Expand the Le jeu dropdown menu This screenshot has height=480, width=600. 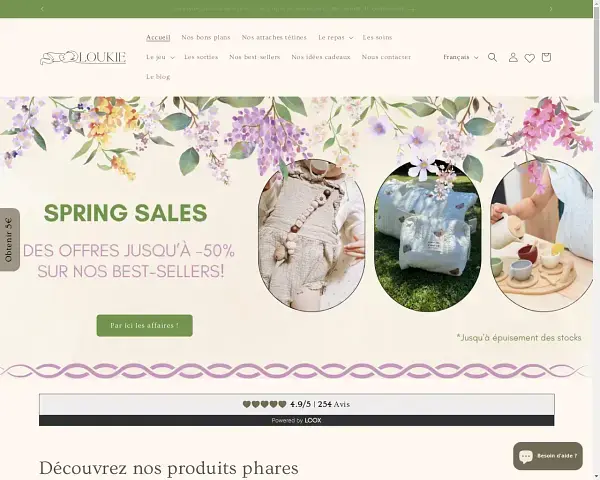[160, 57]
